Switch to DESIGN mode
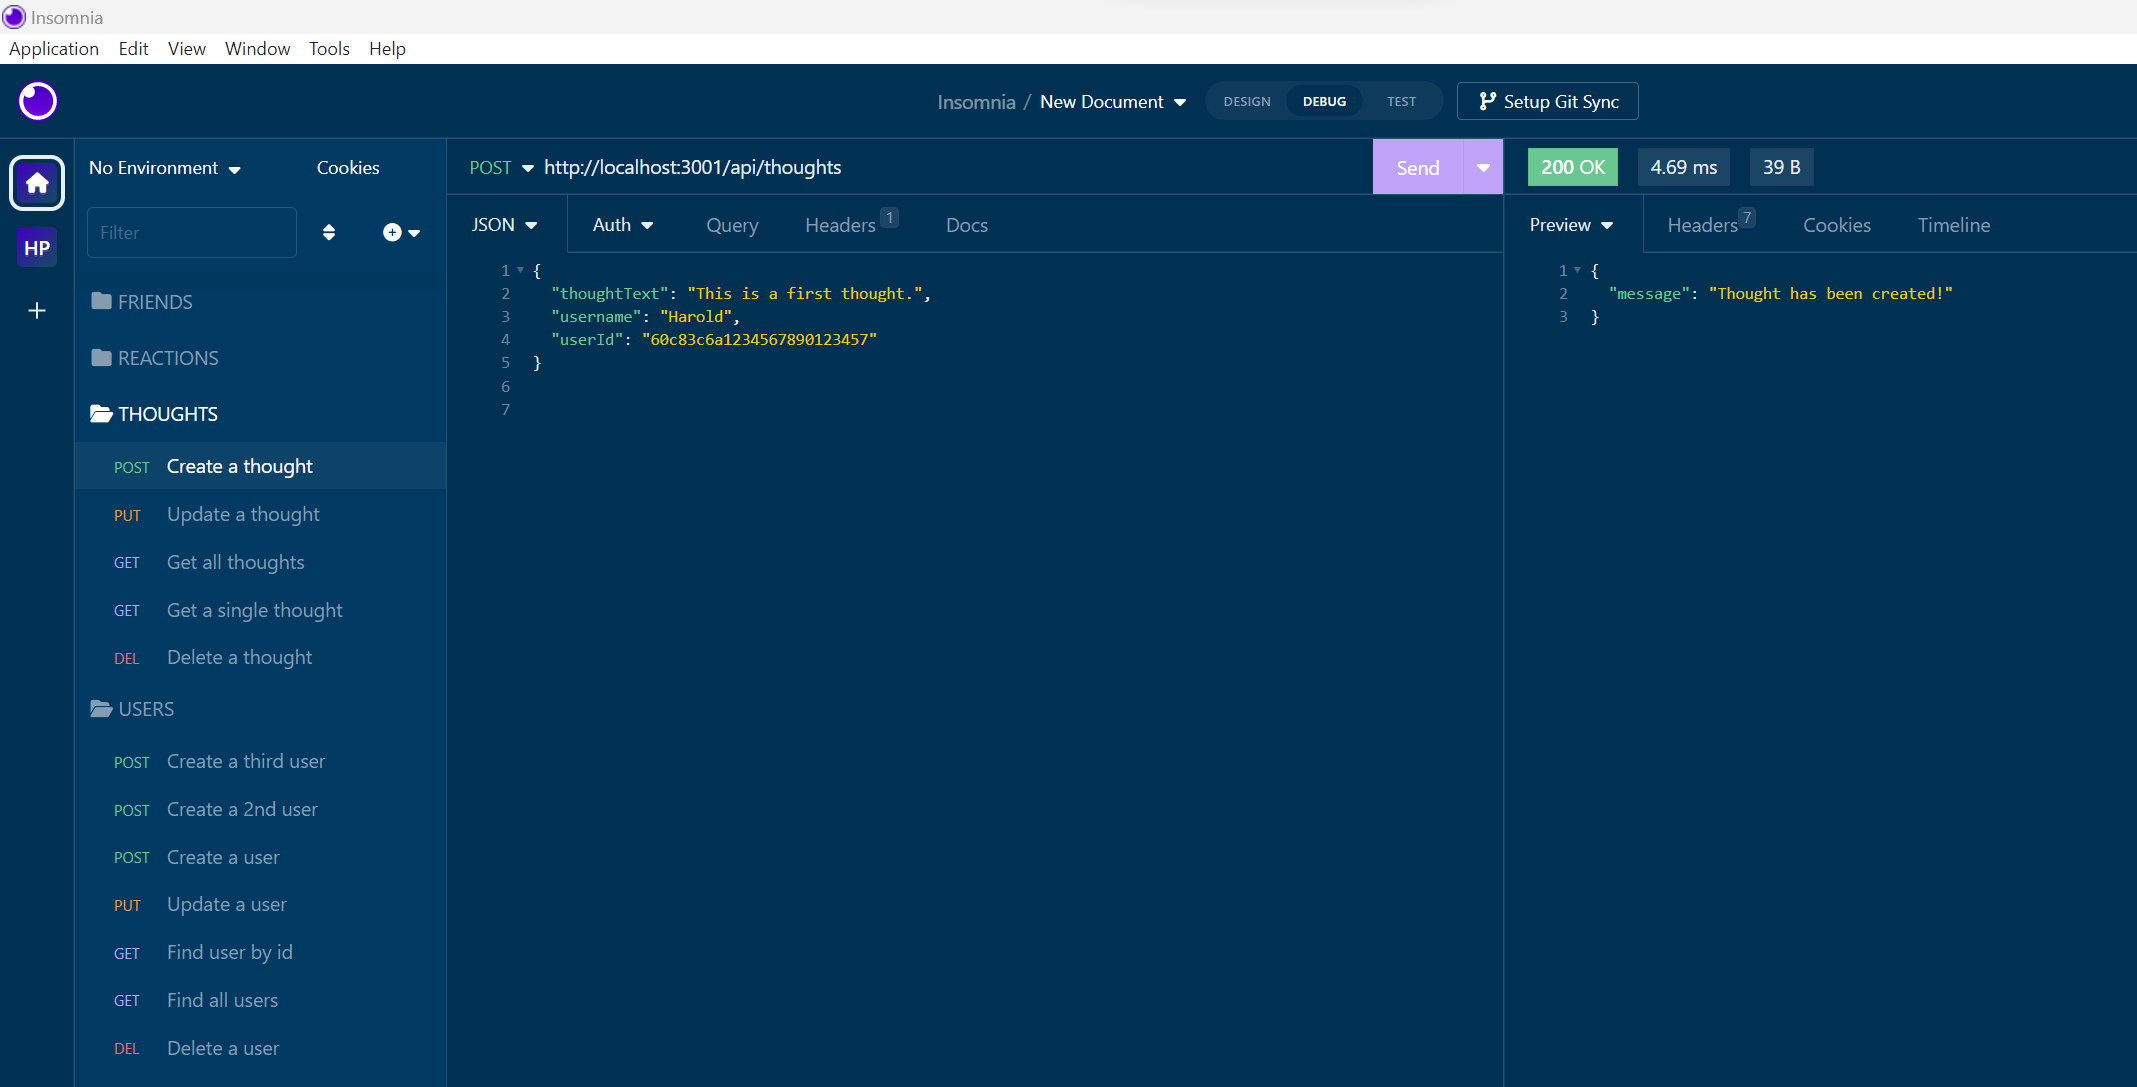This screenshot has width=2137, height=1087. (1246, 101)
